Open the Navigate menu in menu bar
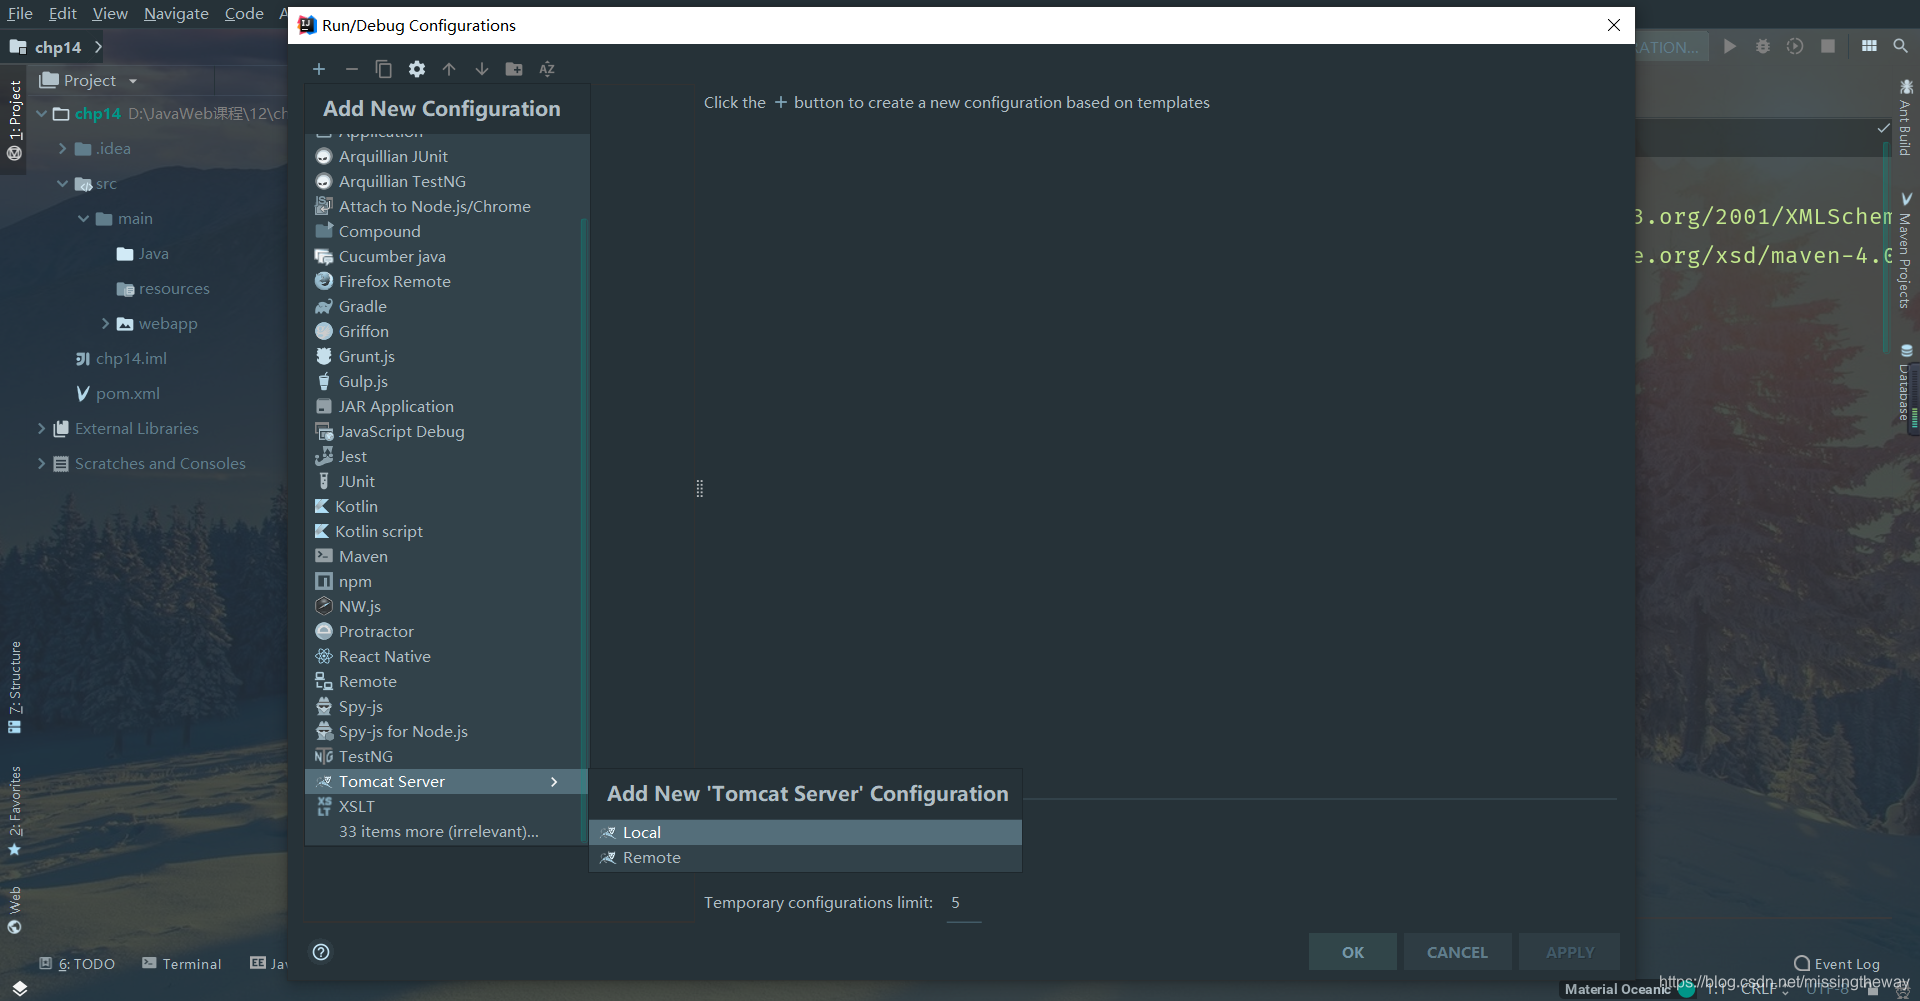Image resolution: width=1920 pixels, height=1001 pixels. coord(176,13)
